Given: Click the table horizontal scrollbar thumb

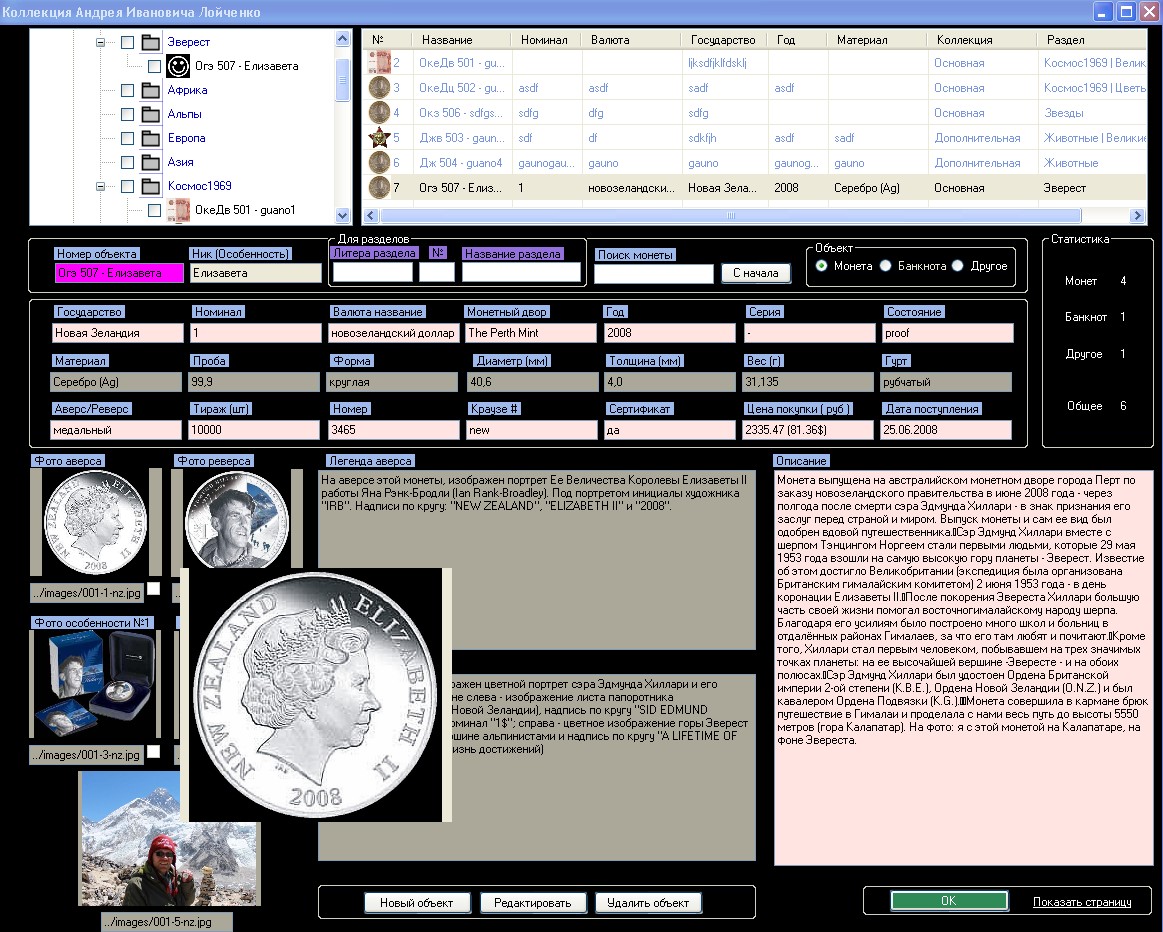Looking at the screenshot, I should pyautogui.click(x=731, y=216).
